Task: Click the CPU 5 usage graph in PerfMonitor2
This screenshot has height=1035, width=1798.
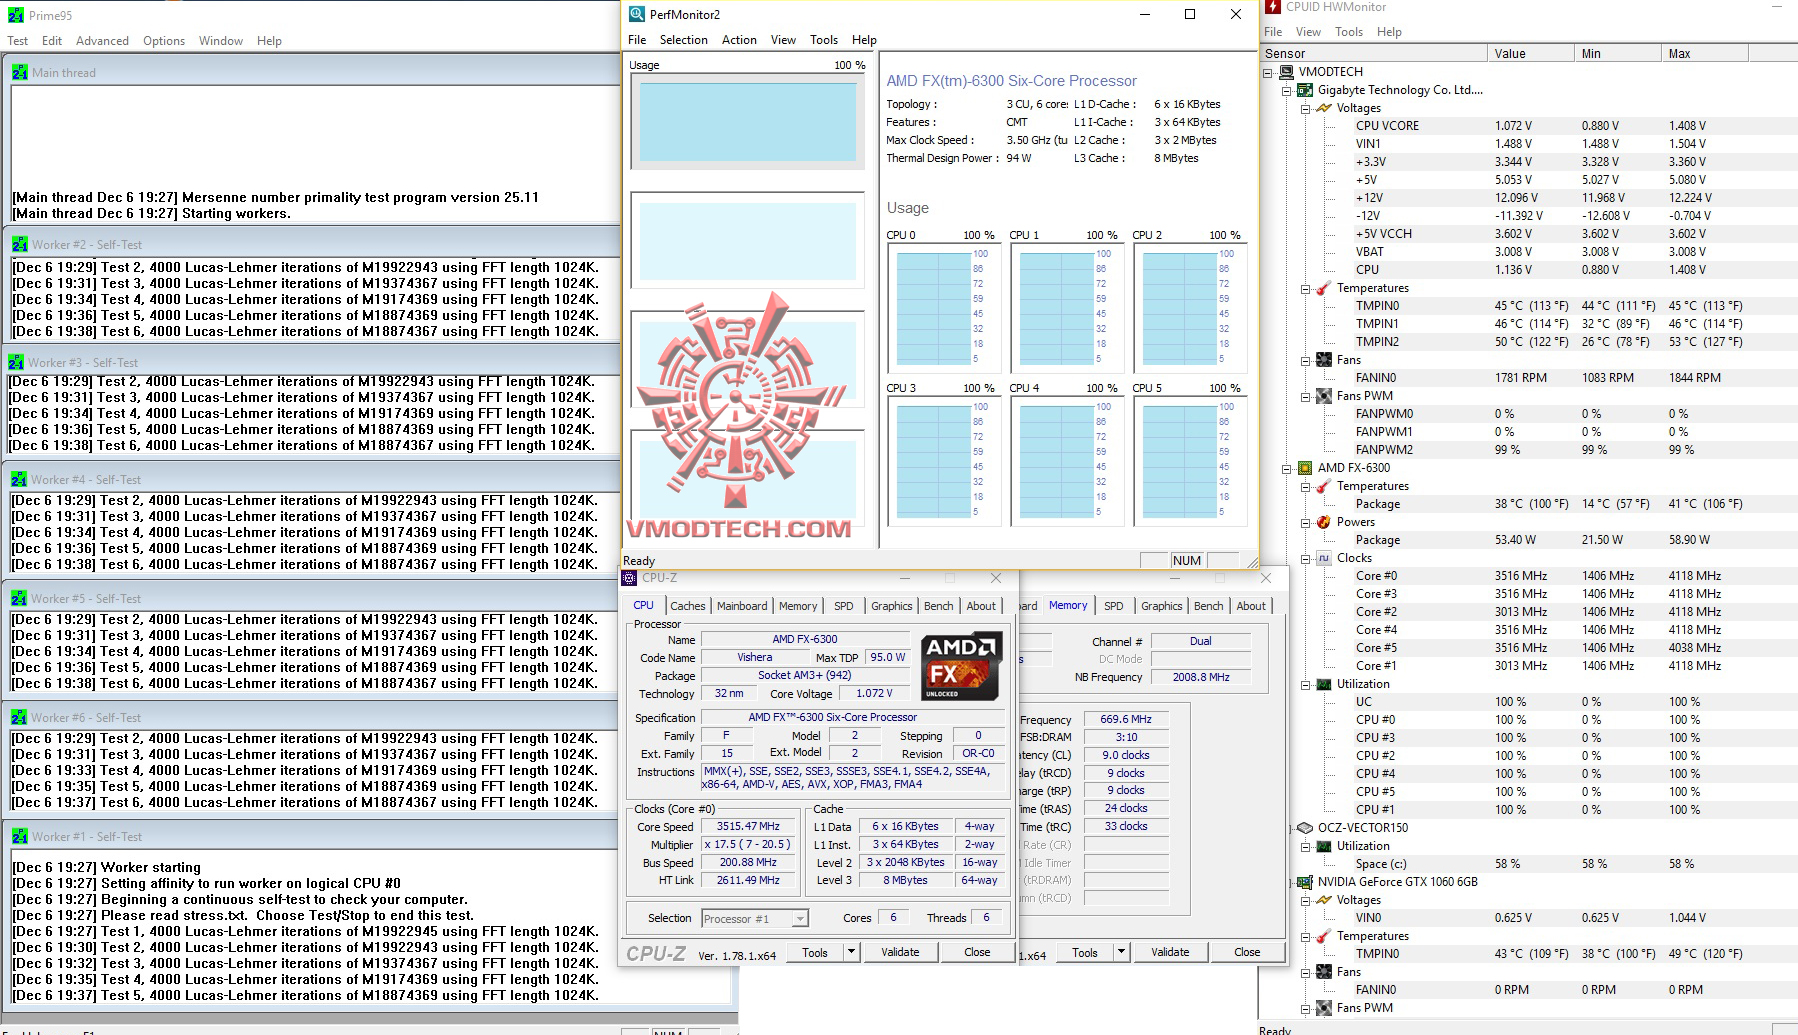Action: (1190, 462)
